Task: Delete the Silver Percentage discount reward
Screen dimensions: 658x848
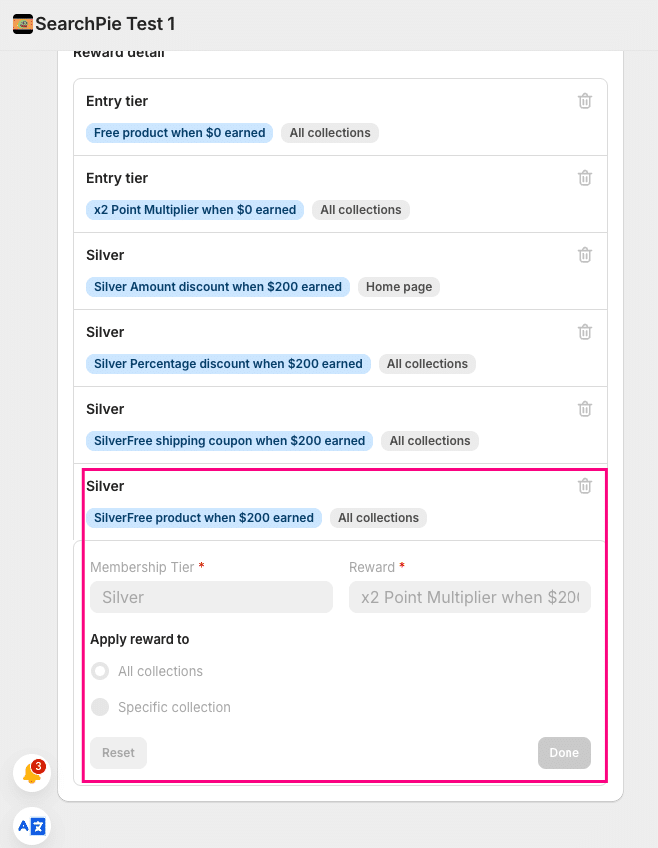Action: (x=585, y=332)
